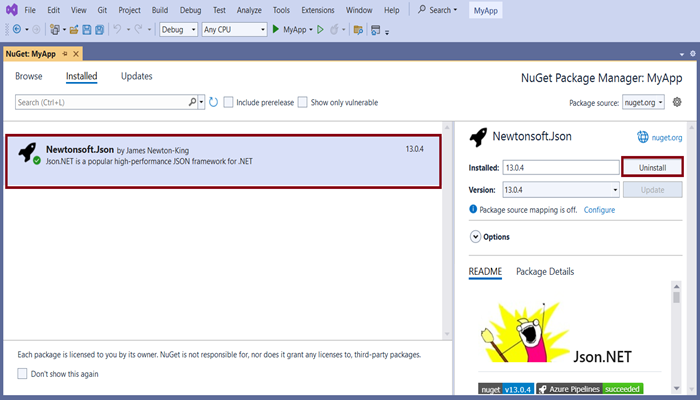The image size is (700, 400).
Task: Select the Installed tab
Action: pyautogui.click(x=81, y=76)
